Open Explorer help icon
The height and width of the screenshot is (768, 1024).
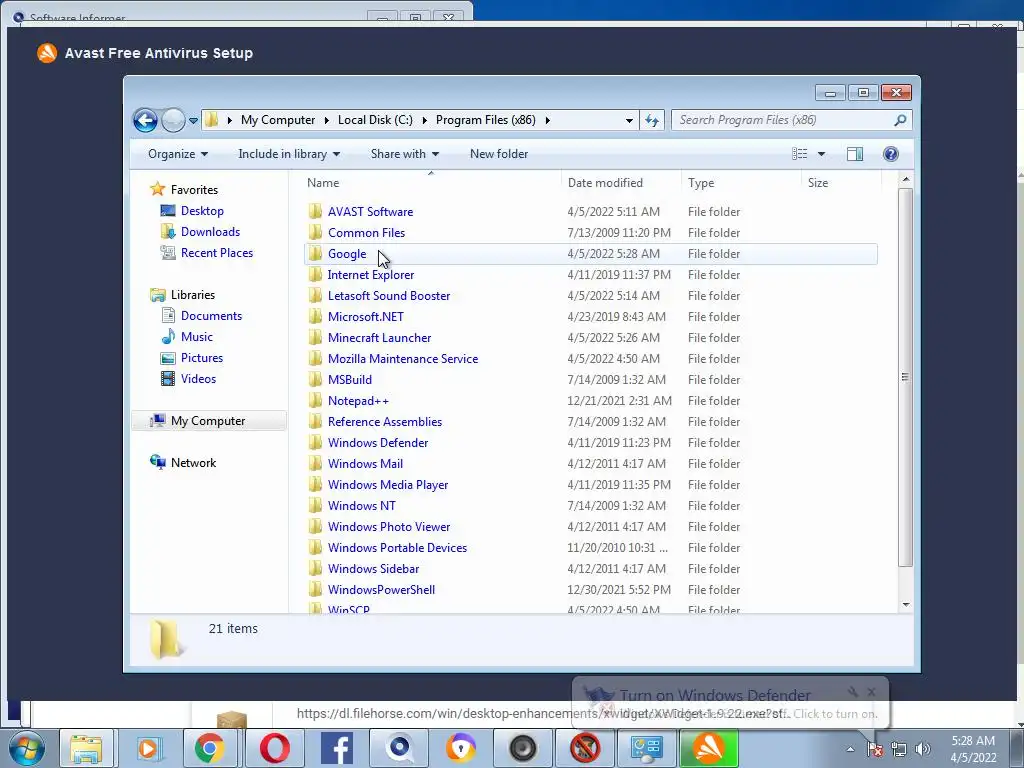[x=890, y=154]
